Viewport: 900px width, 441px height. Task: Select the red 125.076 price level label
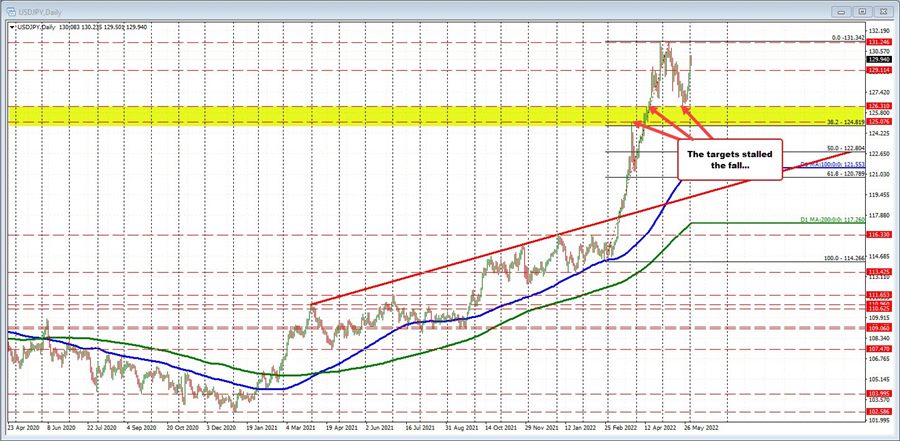[x=879, y=122]
